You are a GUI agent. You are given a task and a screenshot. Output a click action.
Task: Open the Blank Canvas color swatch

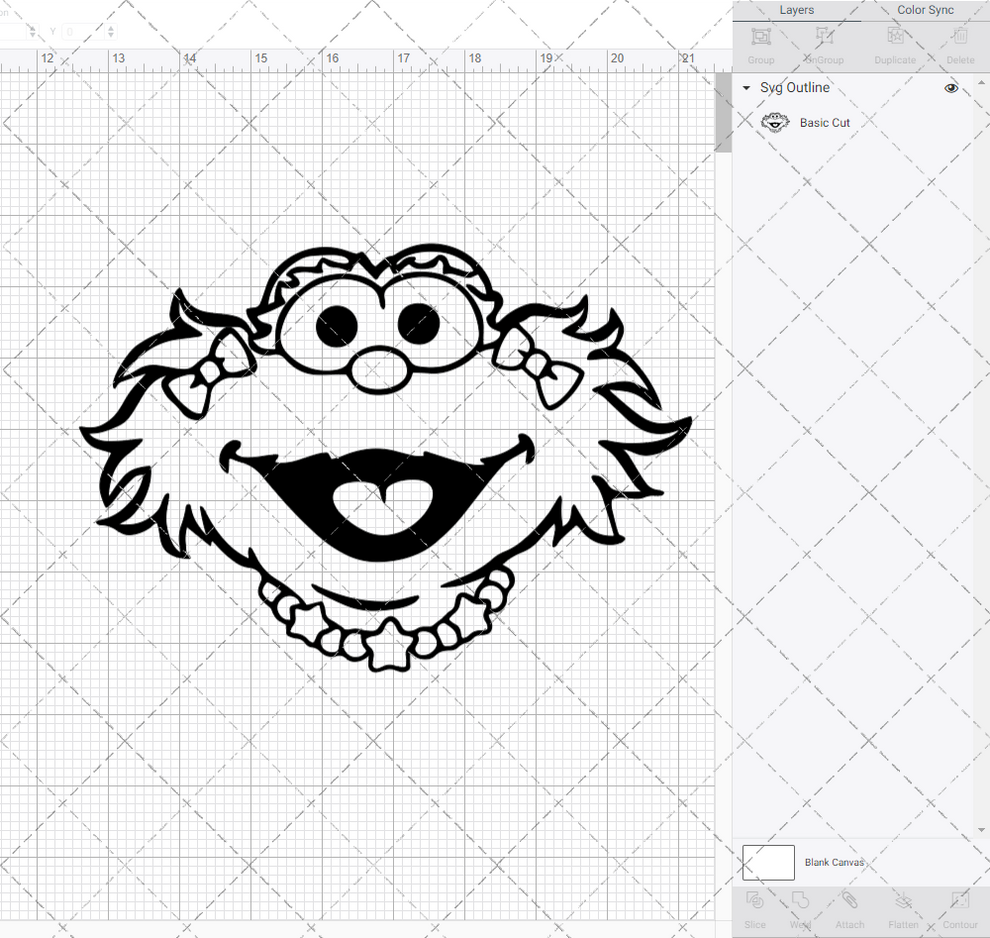pyautogui.click(x=768, y=862)
